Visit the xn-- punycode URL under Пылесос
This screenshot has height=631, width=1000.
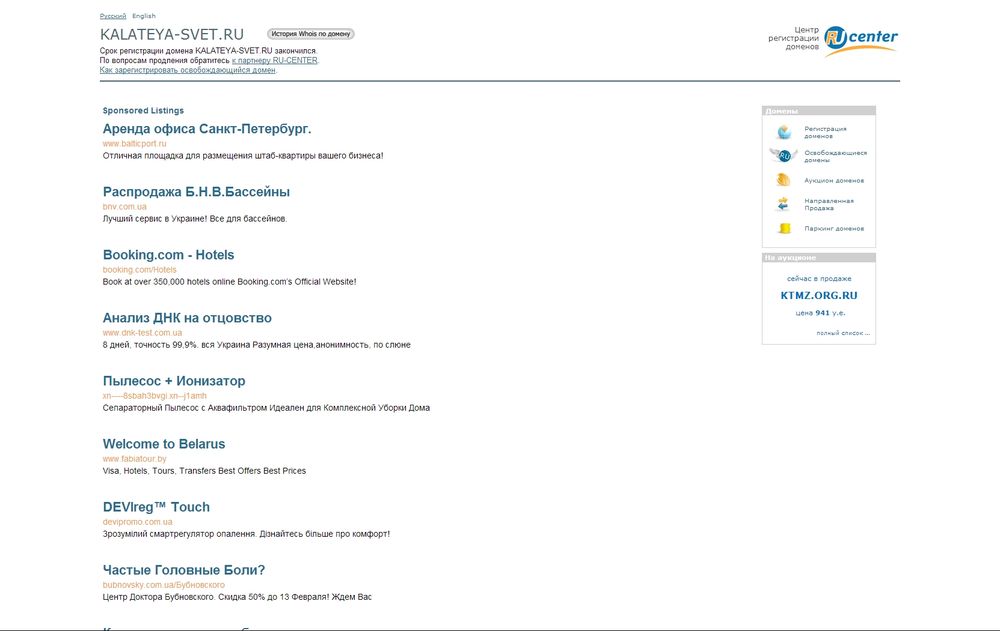point(154,396)
